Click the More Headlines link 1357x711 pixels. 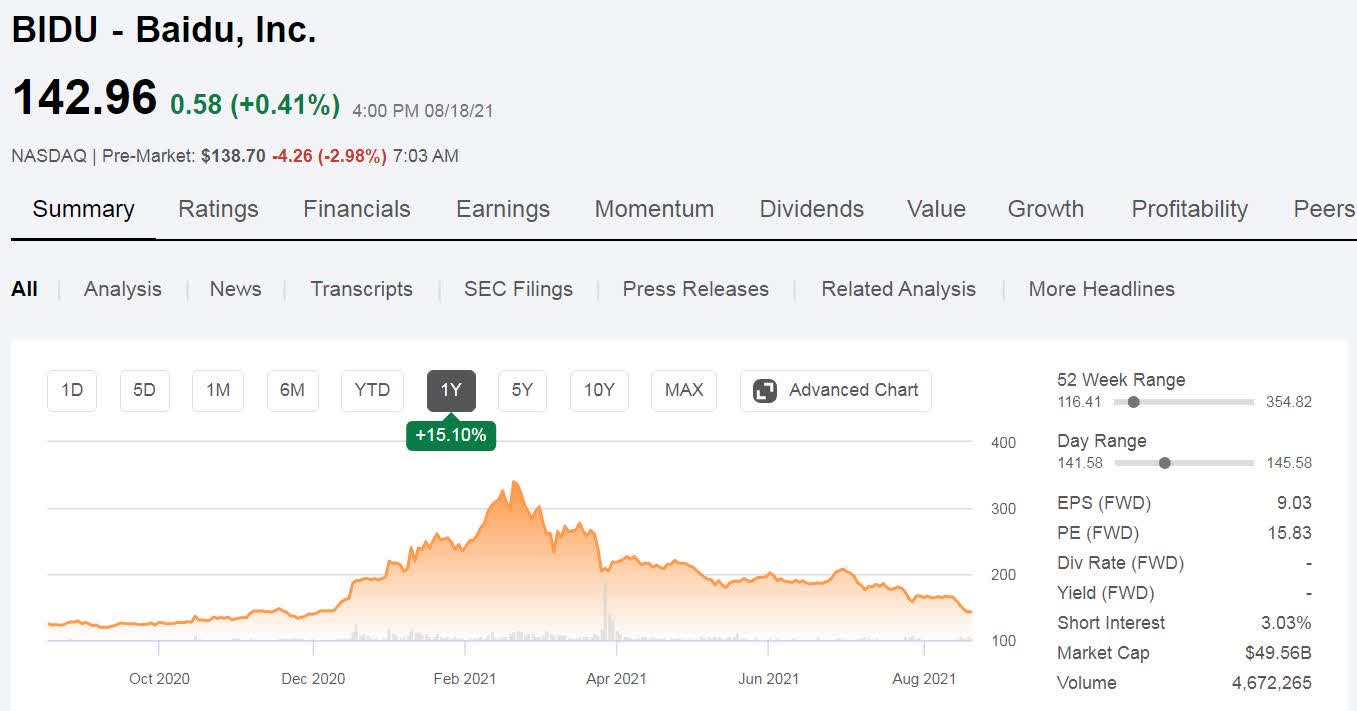[x=1101, y=289]
